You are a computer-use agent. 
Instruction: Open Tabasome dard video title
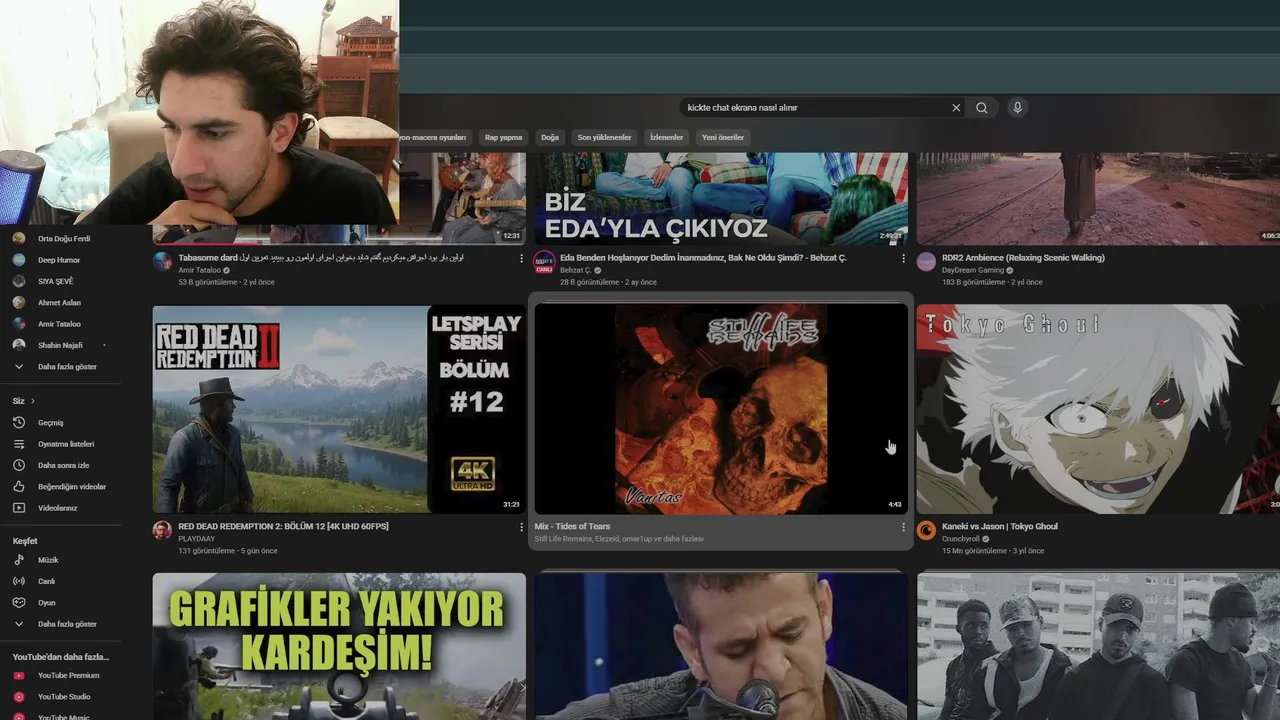(320, 258)
